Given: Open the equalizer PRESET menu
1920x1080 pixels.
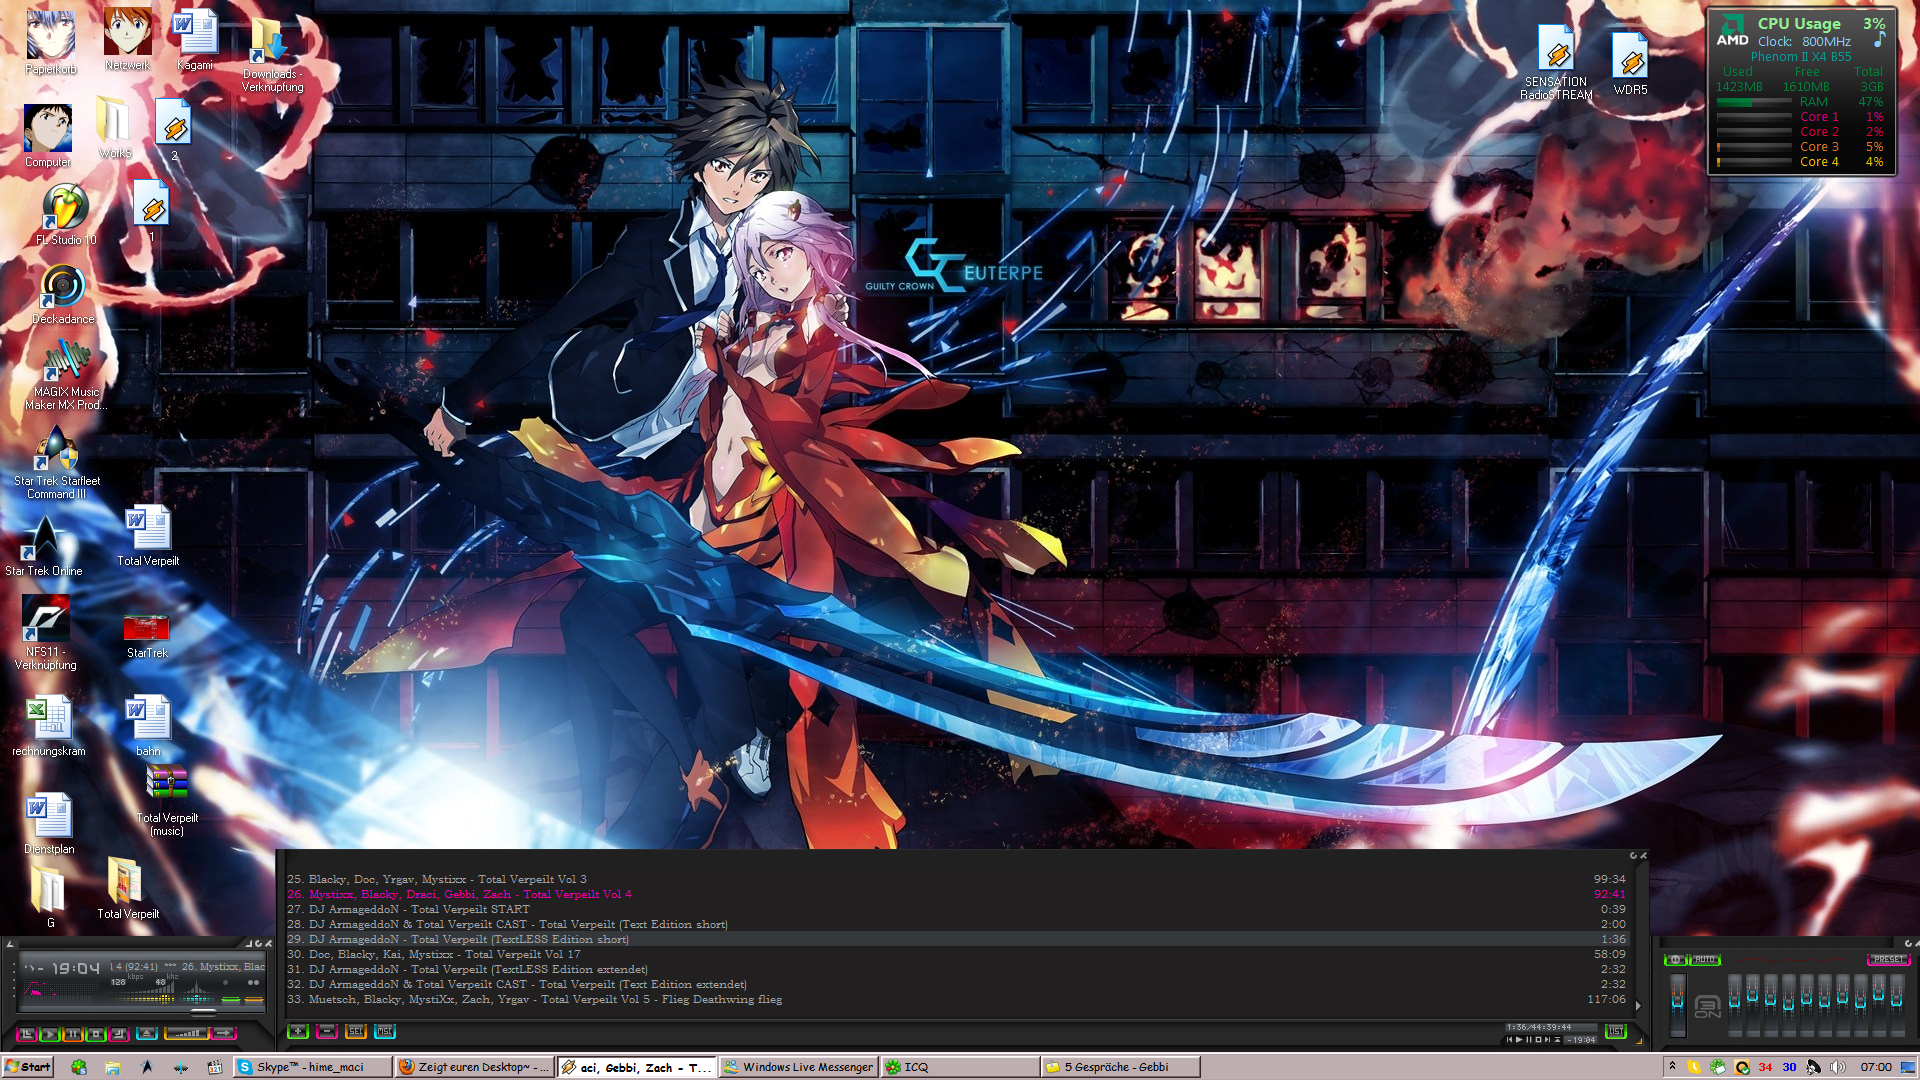Looking at the screenshot, I should [x=1888, y=960].
